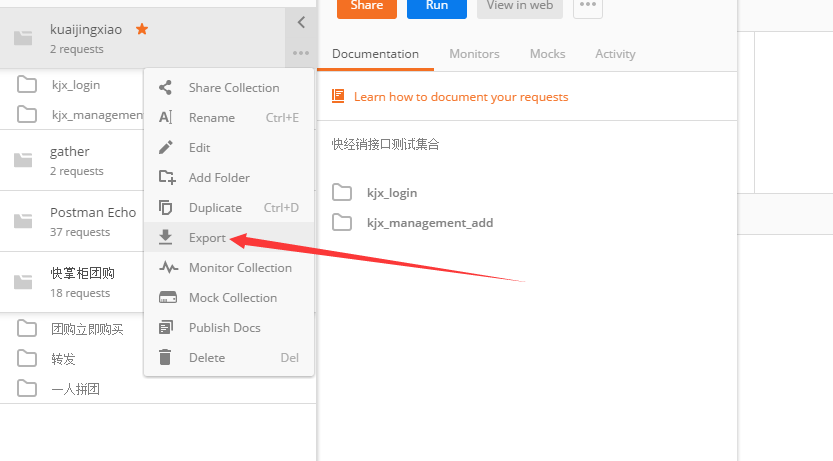Click the Edit pencil icon

point(166,148)
